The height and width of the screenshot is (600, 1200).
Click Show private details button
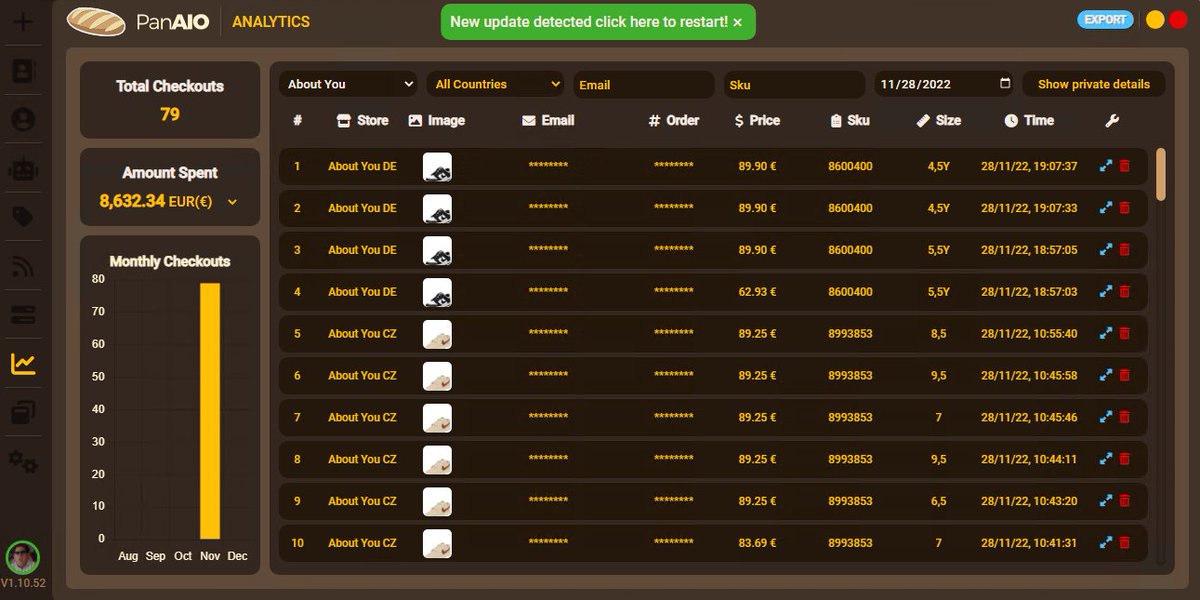point(1094,84)
